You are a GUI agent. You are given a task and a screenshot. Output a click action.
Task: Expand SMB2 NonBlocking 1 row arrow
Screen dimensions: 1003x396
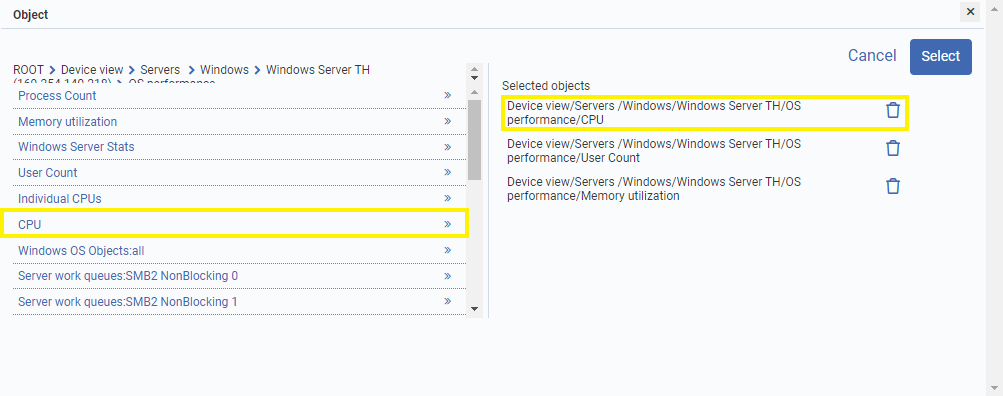click(x=448, y=301)
